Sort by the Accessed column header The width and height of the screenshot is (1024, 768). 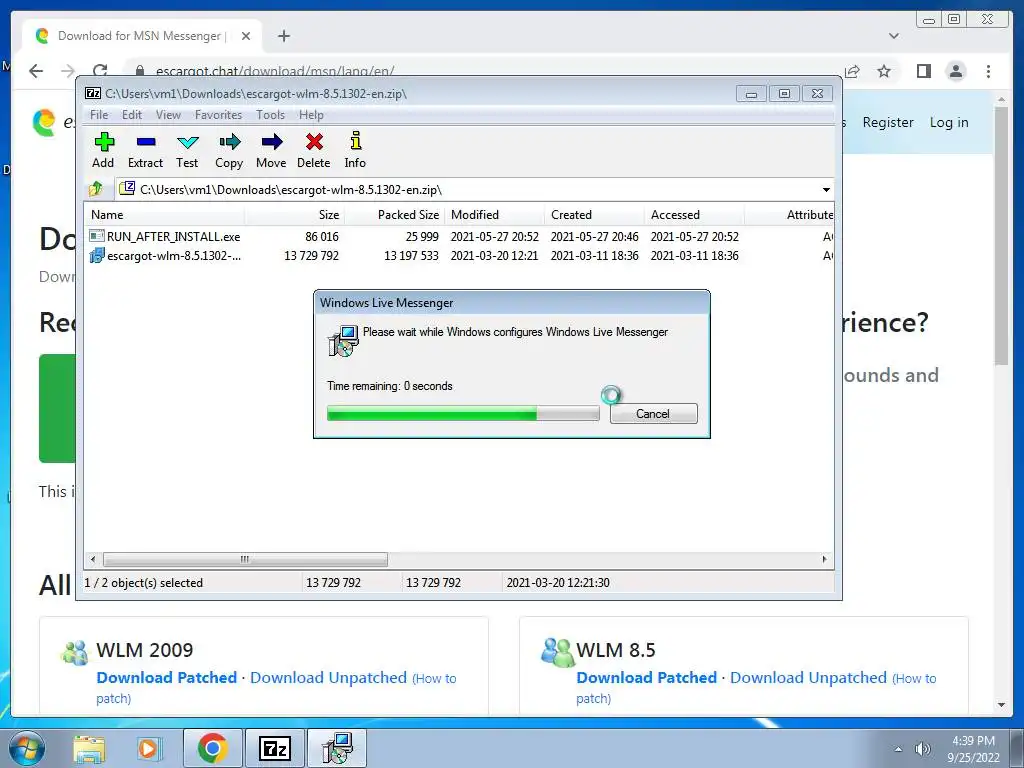(x=694, y=215)
